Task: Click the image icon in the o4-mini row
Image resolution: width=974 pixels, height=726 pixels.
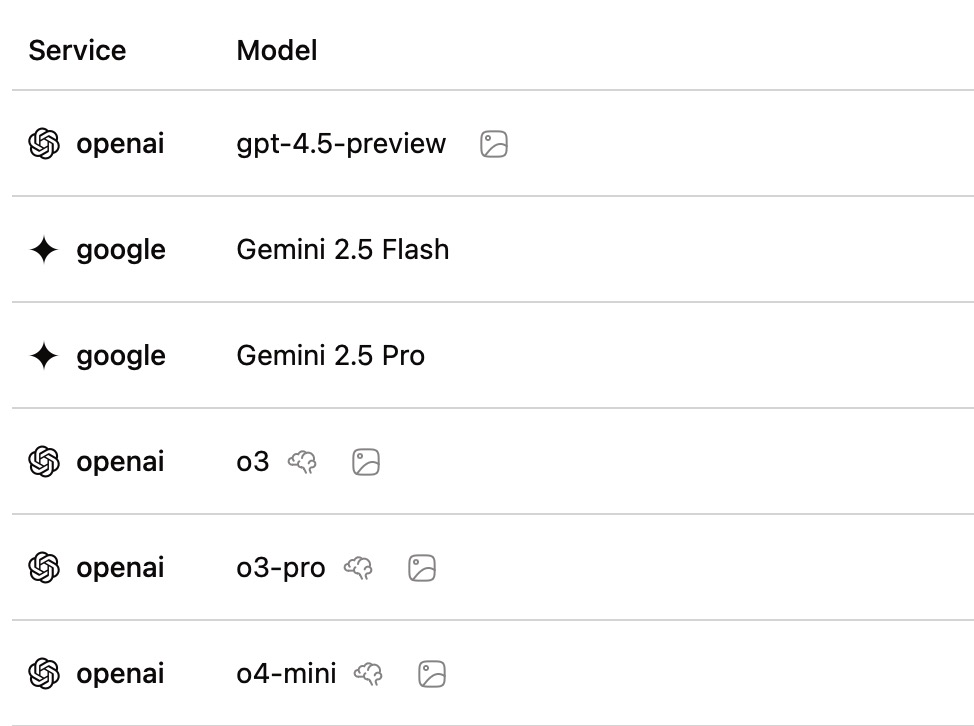Action: pyautogui.click(x=432, y=674)
